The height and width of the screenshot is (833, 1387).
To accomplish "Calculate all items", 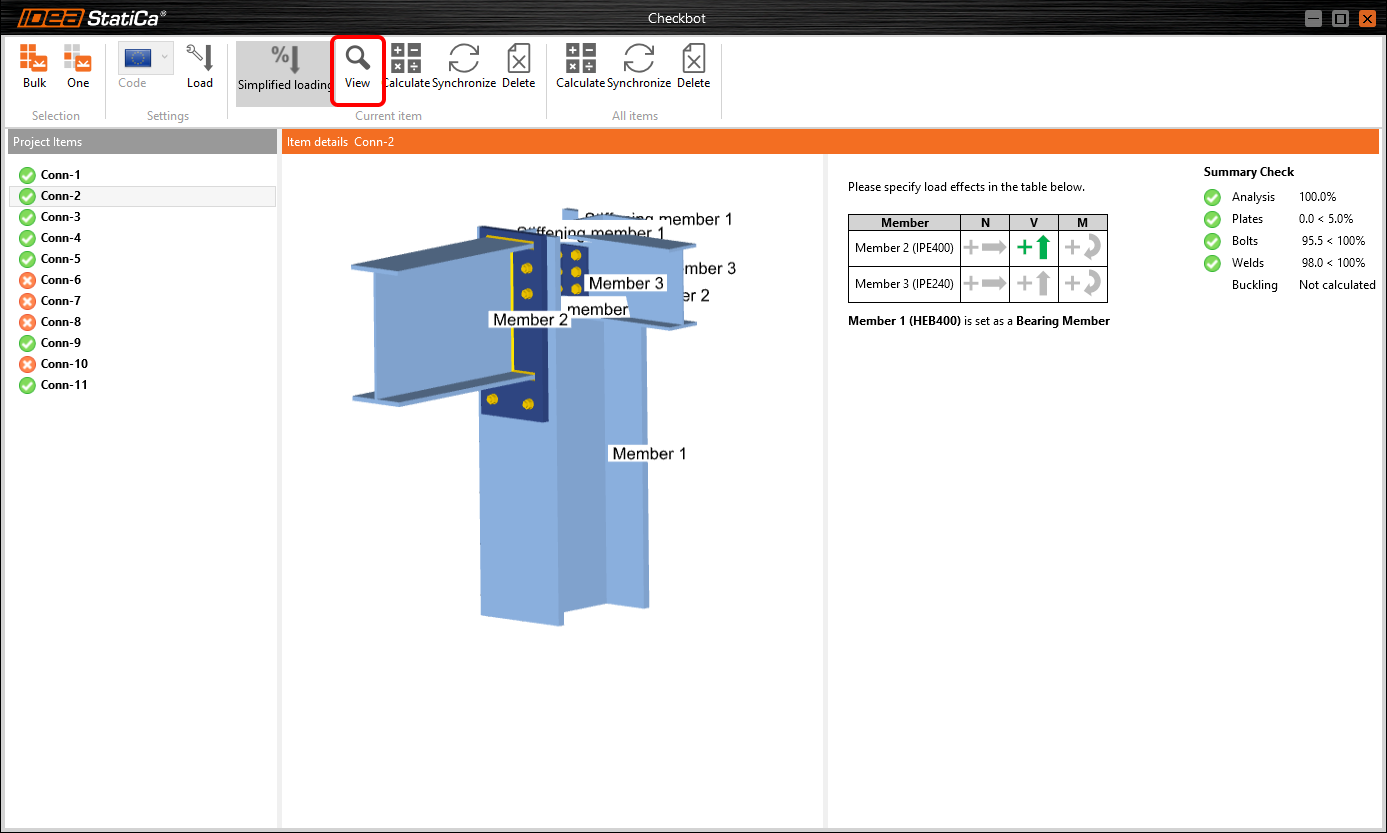I will (580, 66).
